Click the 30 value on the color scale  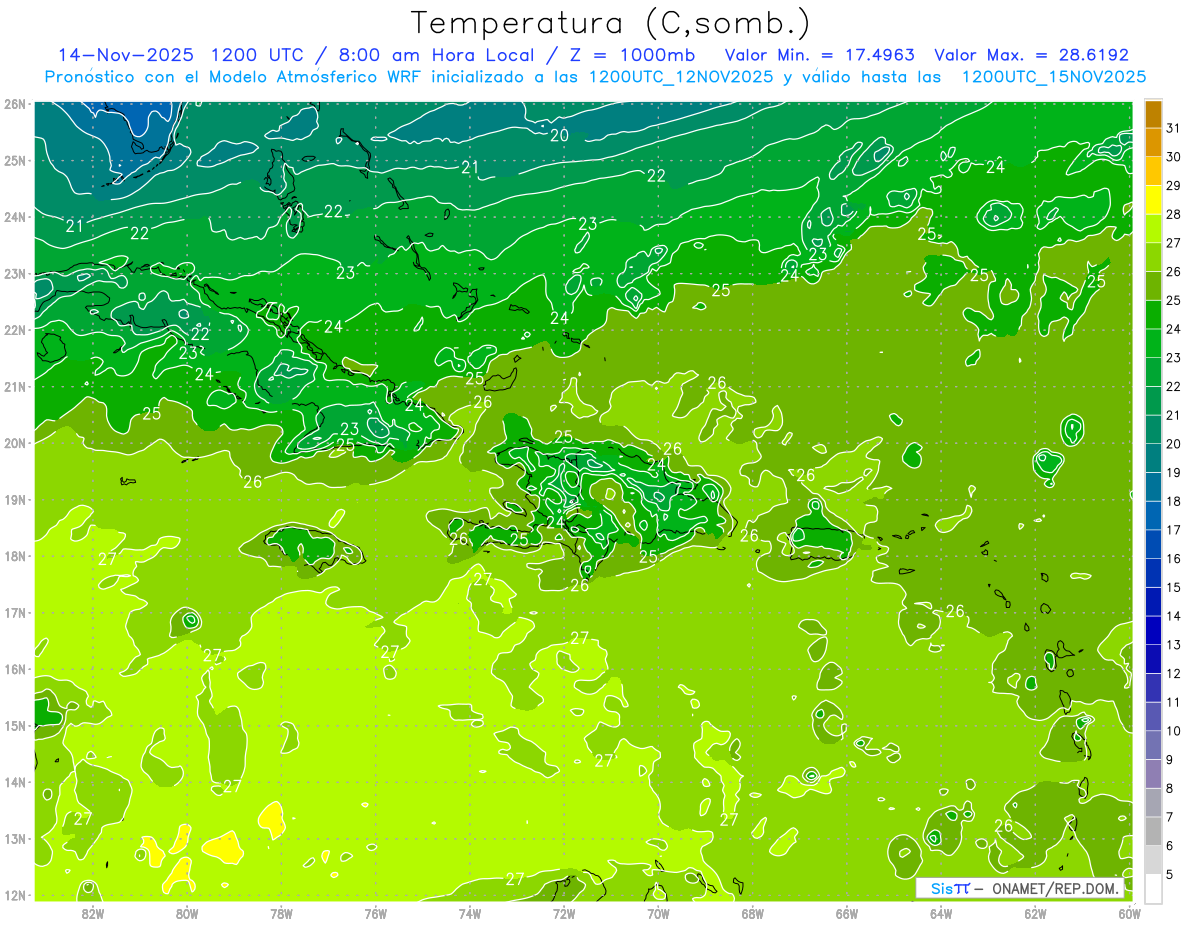(1173, 157)
